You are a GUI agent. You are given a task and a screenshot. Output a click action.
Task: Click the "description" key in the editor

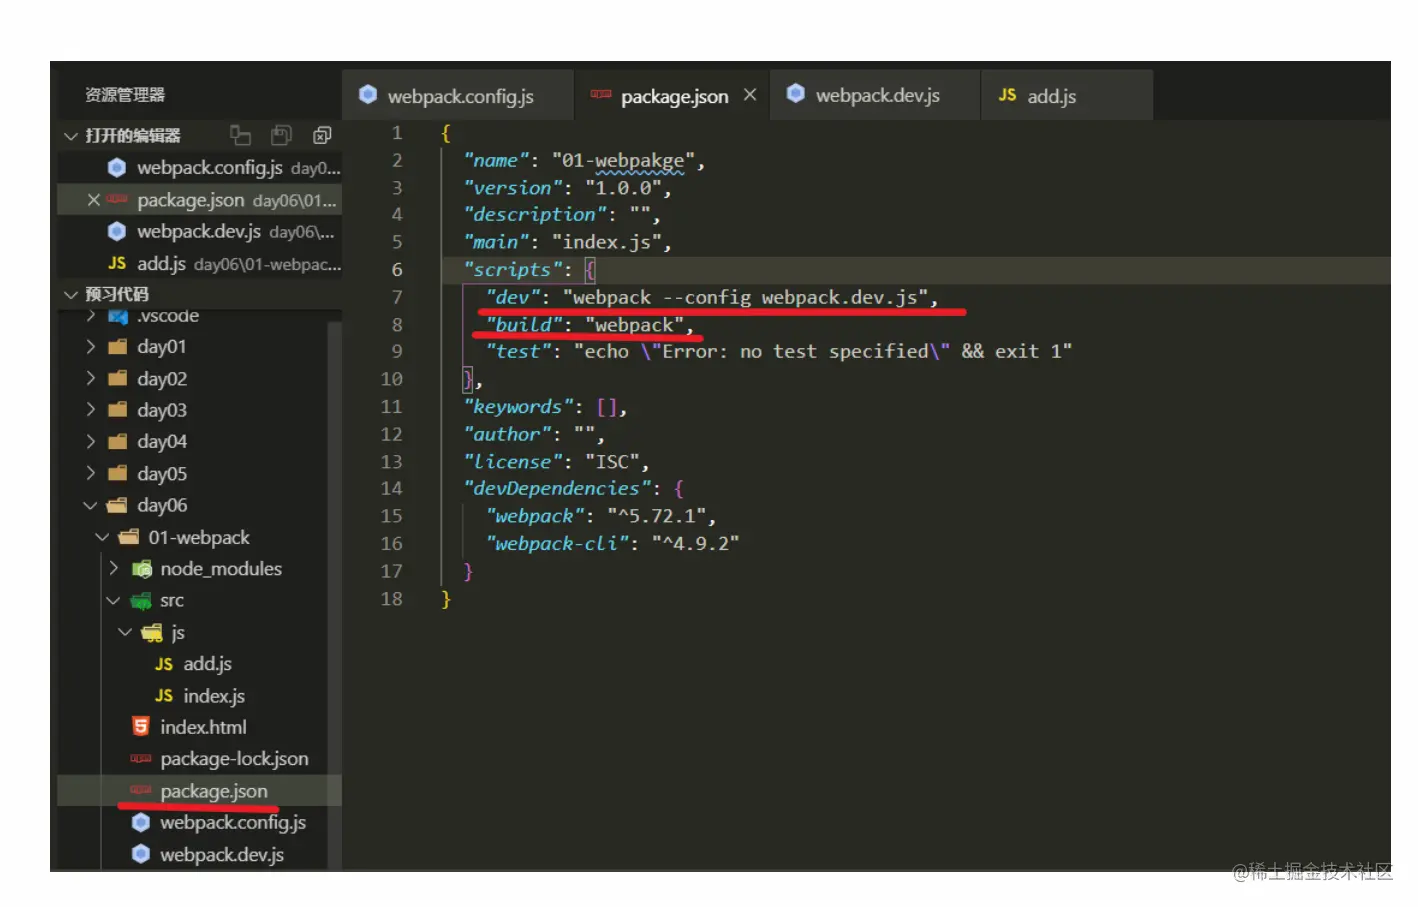pos(535,215)
